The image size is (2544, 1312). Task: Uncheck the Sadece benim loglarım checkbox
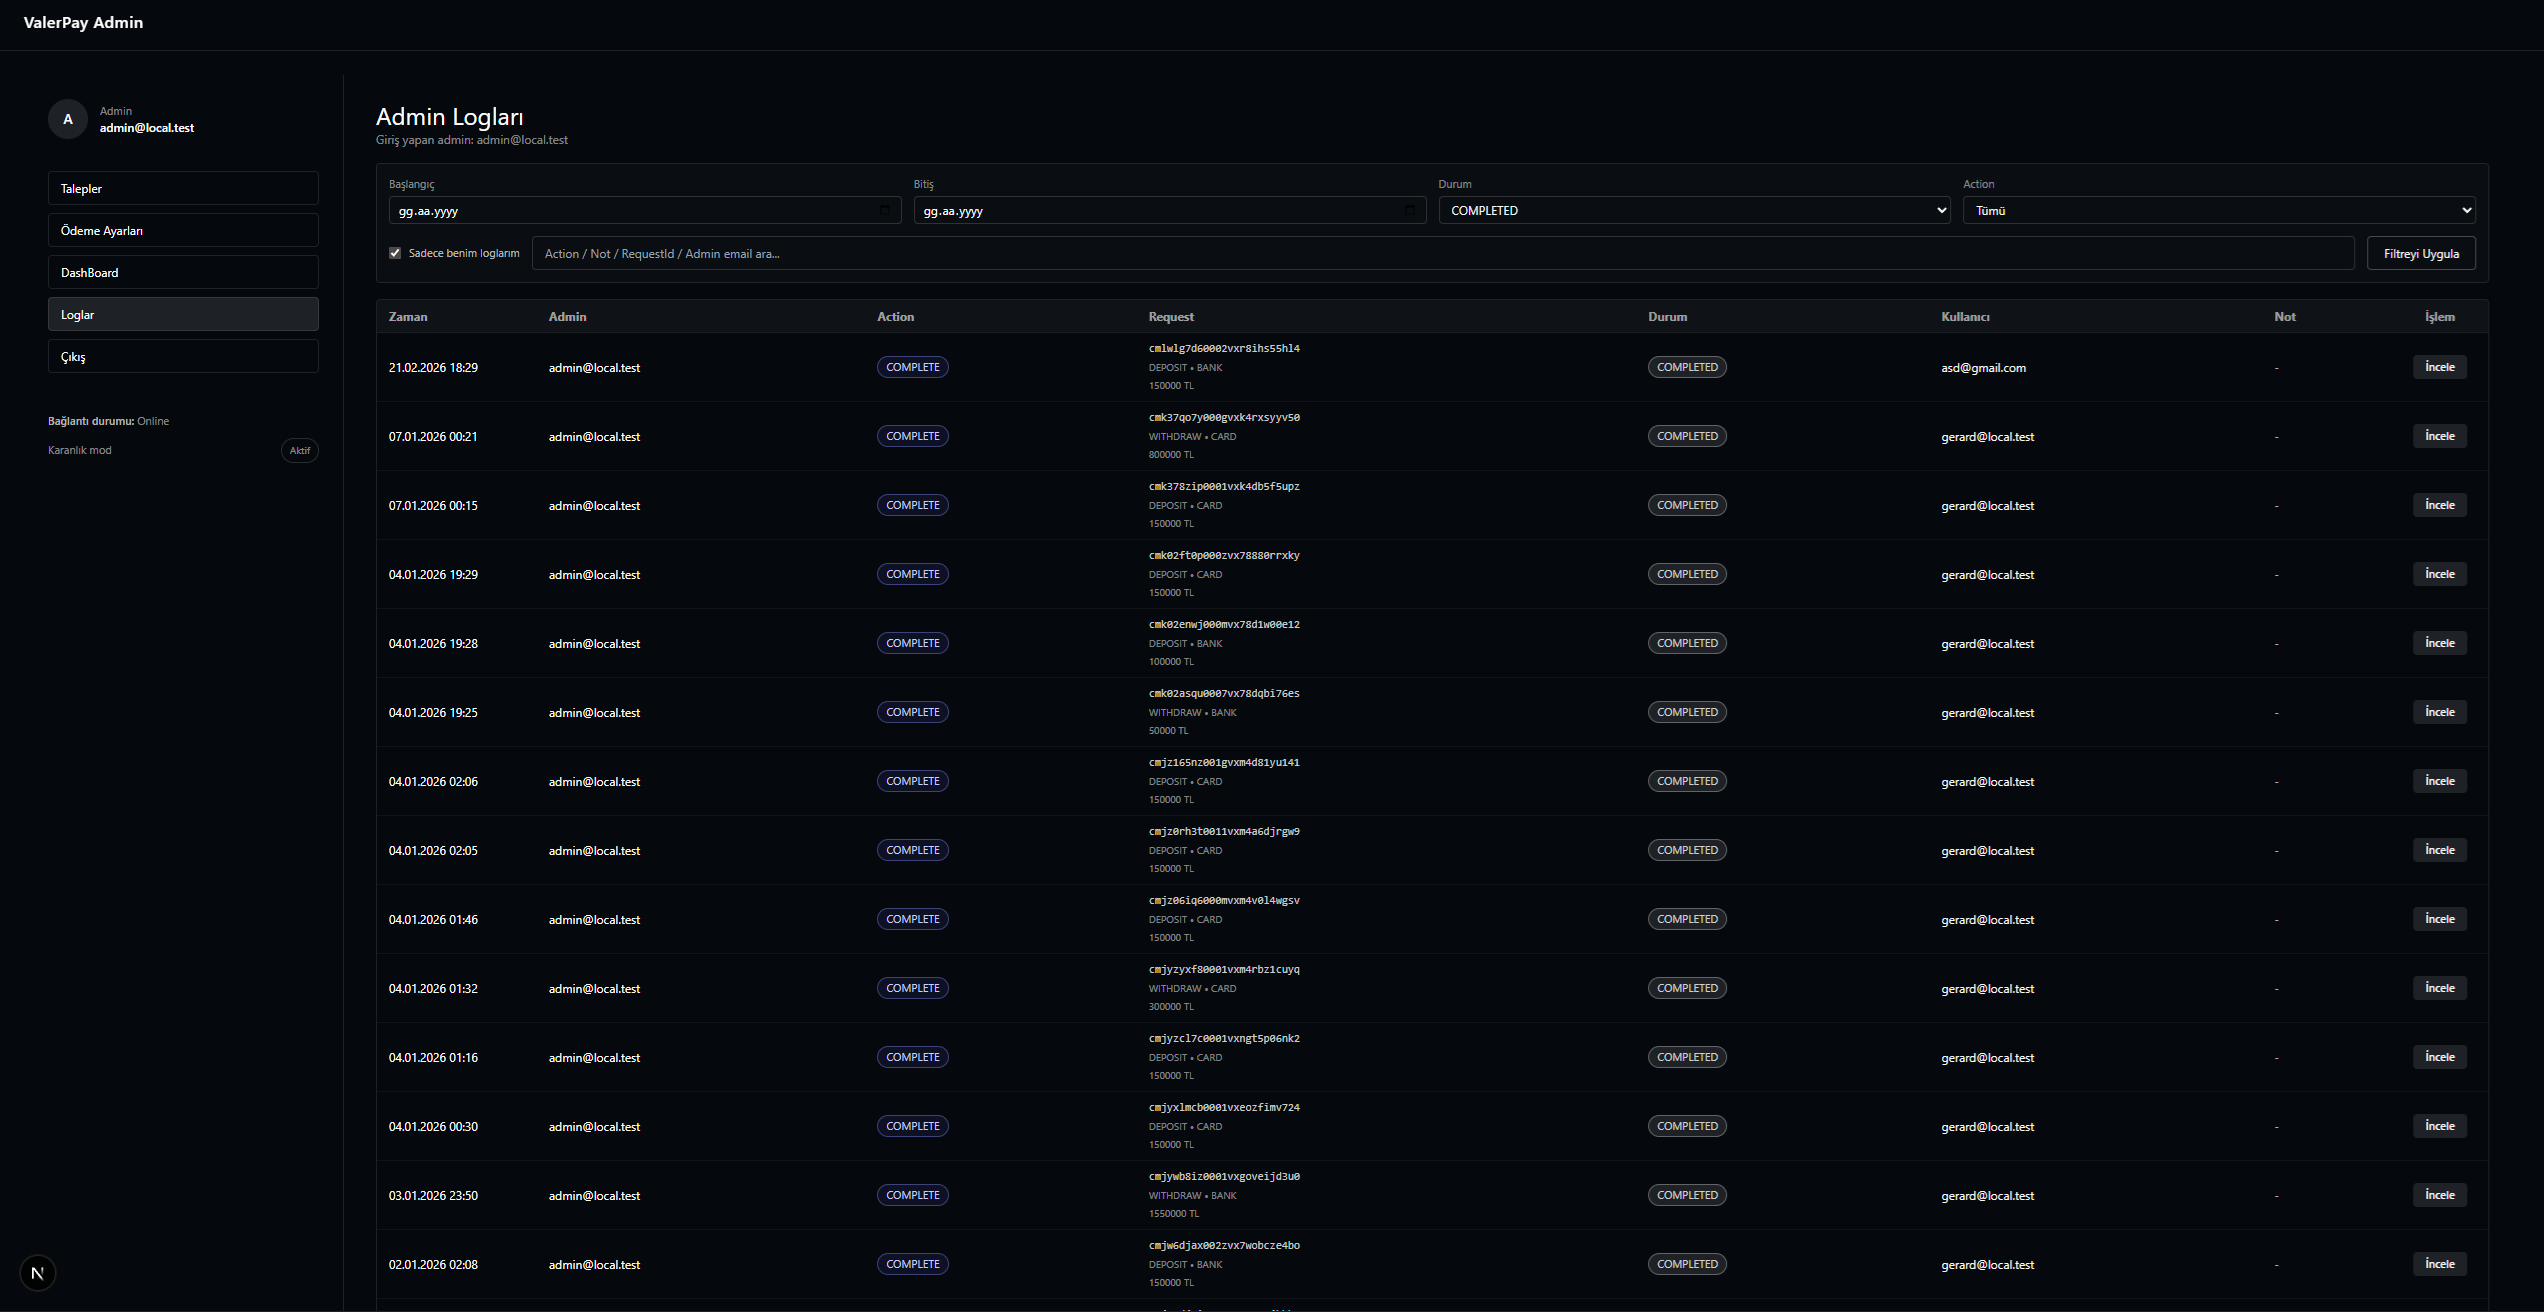395,252
